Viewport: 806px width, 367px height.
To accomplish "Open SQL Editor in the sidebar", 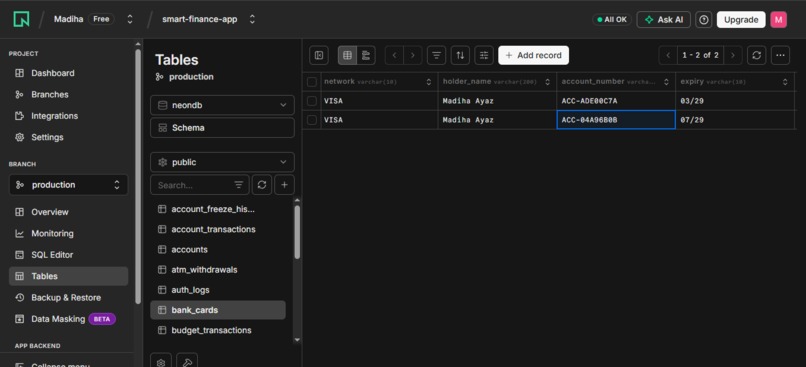I will point(68,255).
